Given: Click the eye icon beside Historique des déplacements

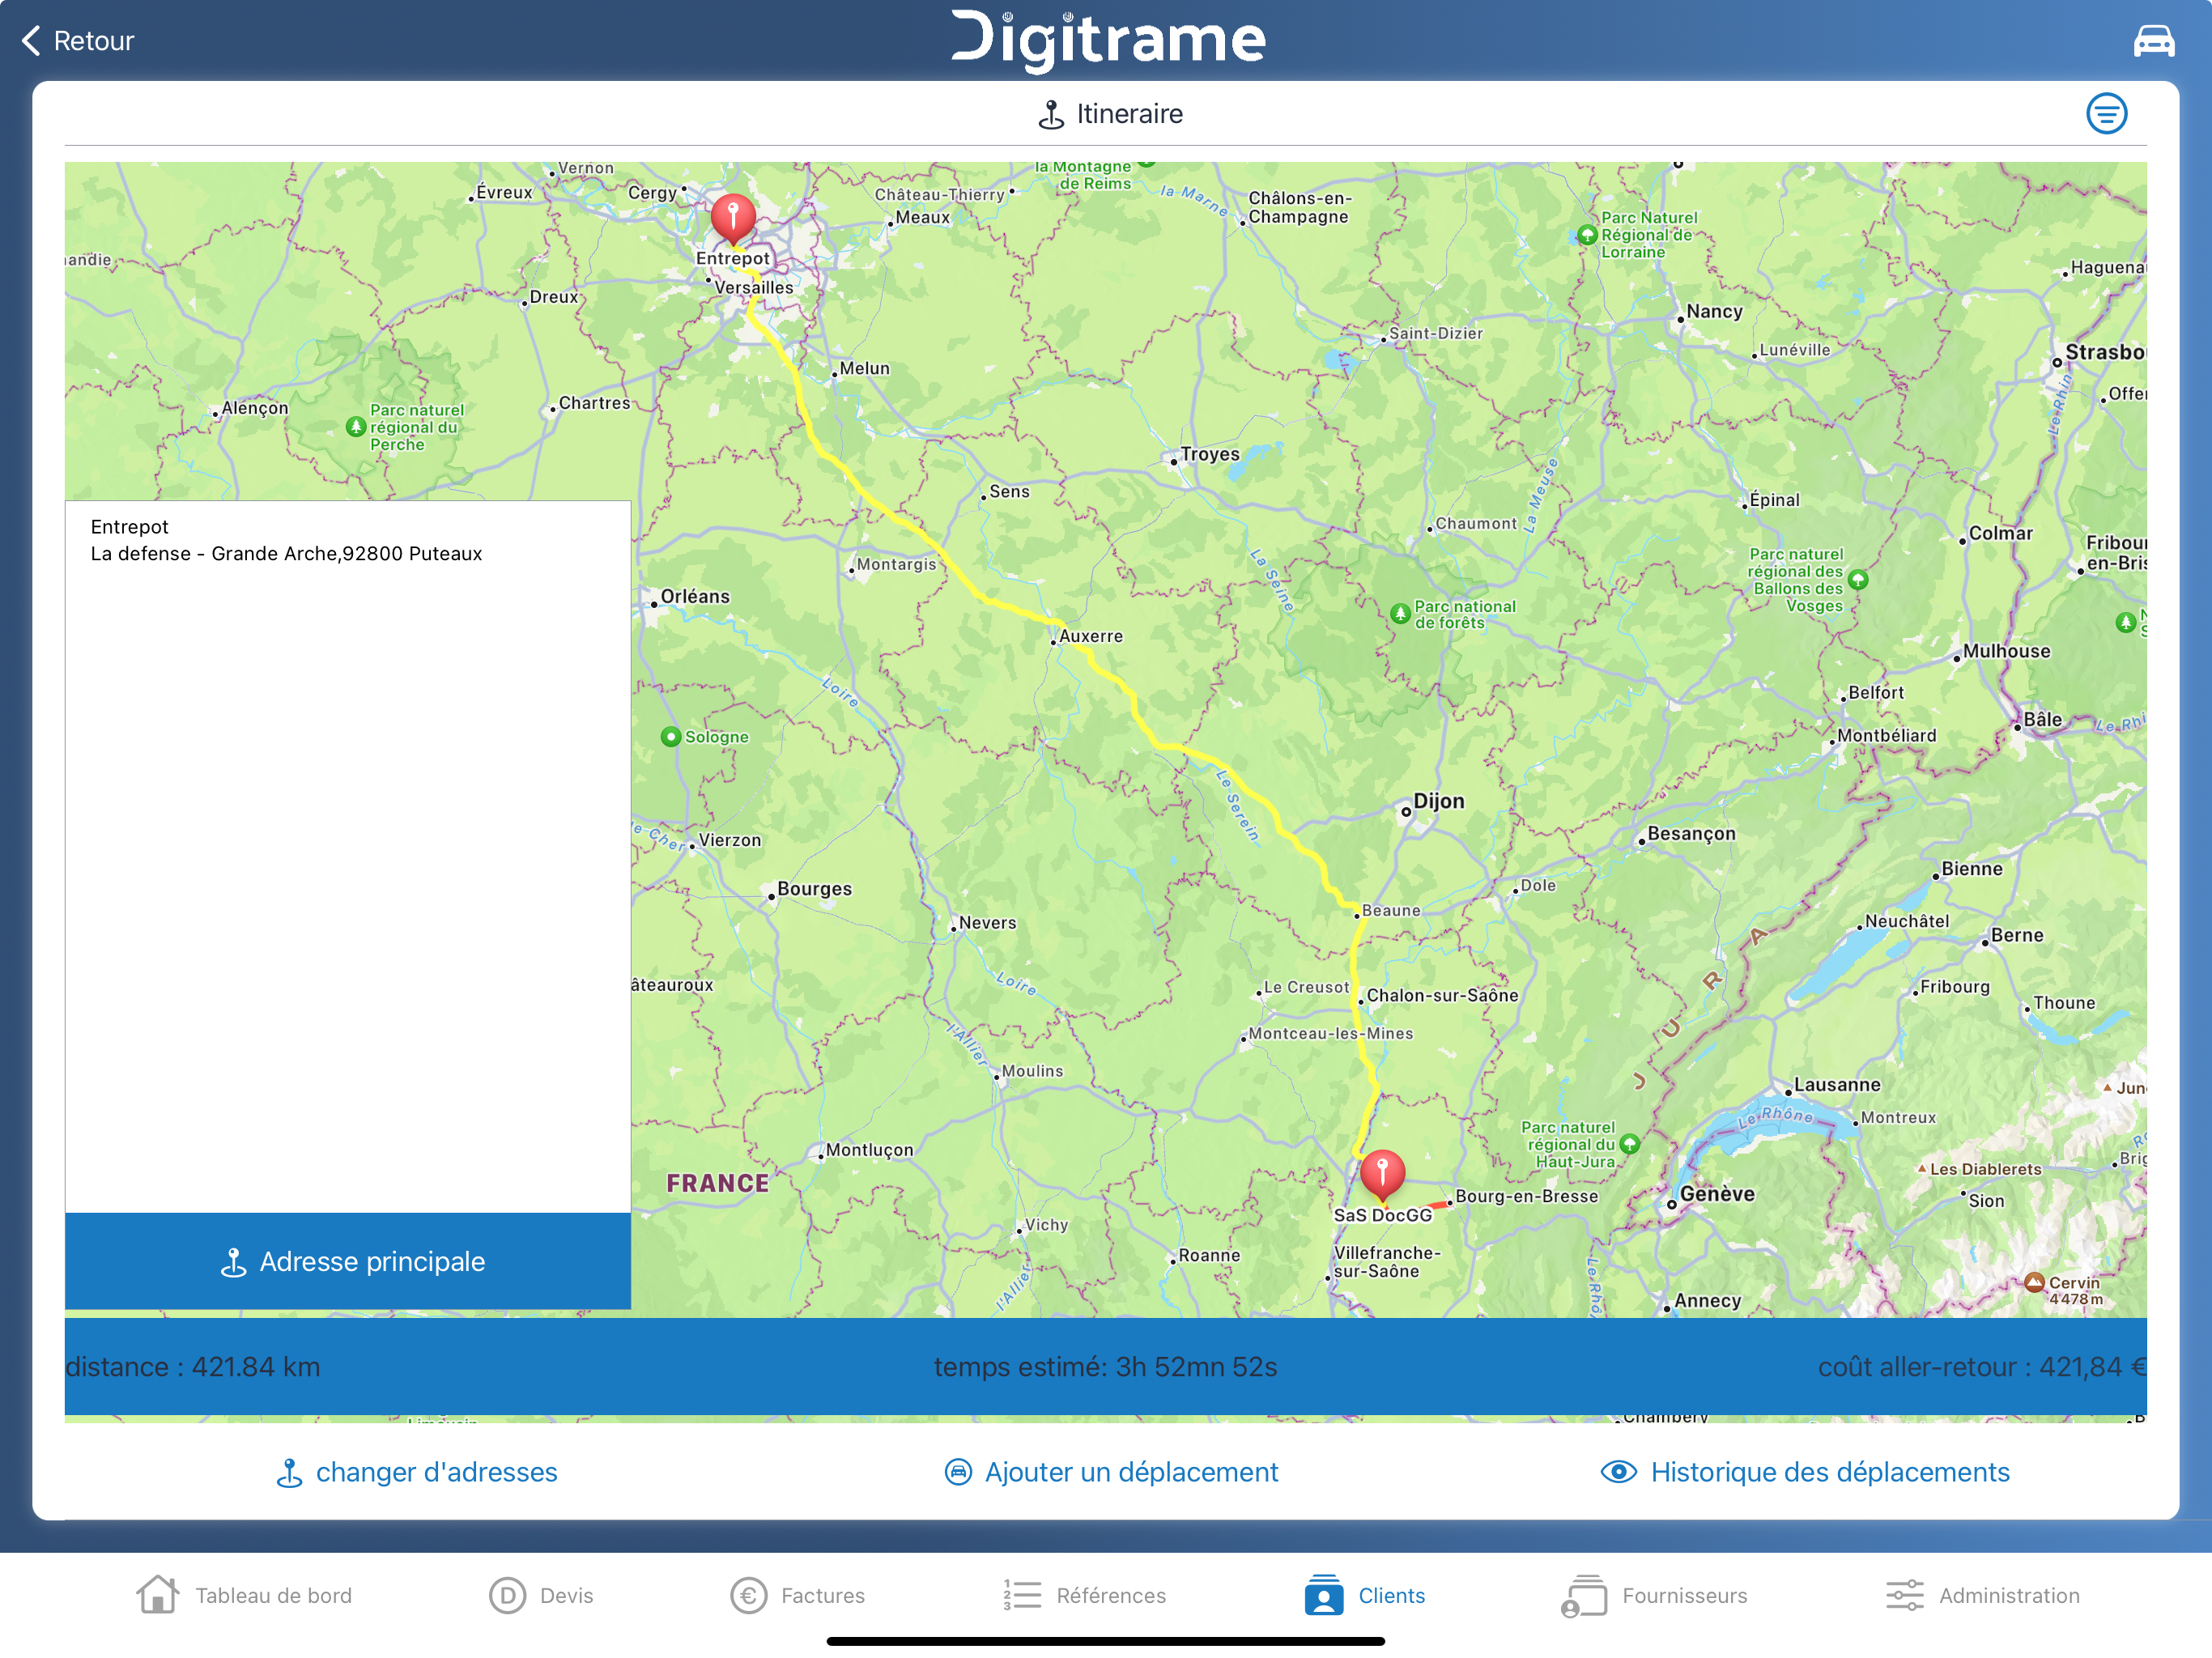Looking at the screenshot, I should (x=1618, y=1471).
